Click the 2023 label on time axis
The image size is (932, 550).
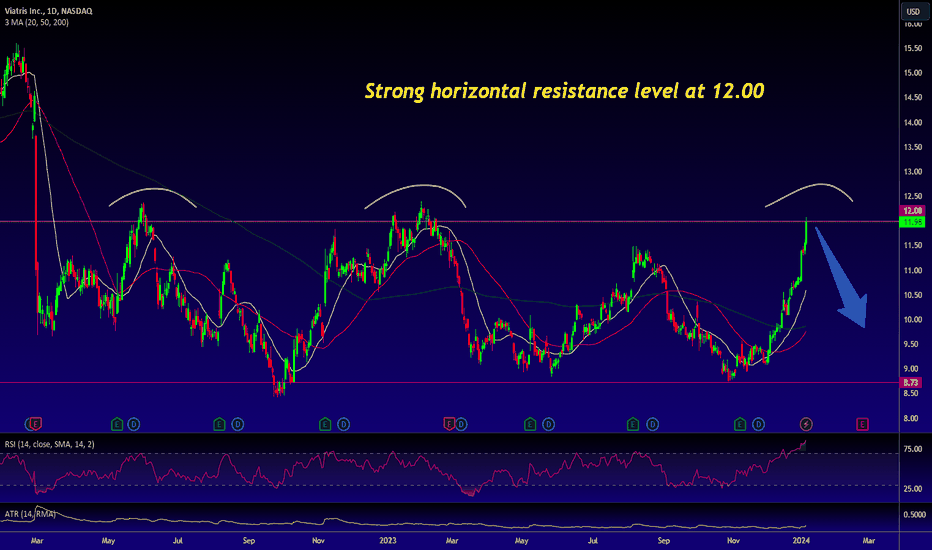click(x=388, y=540)
